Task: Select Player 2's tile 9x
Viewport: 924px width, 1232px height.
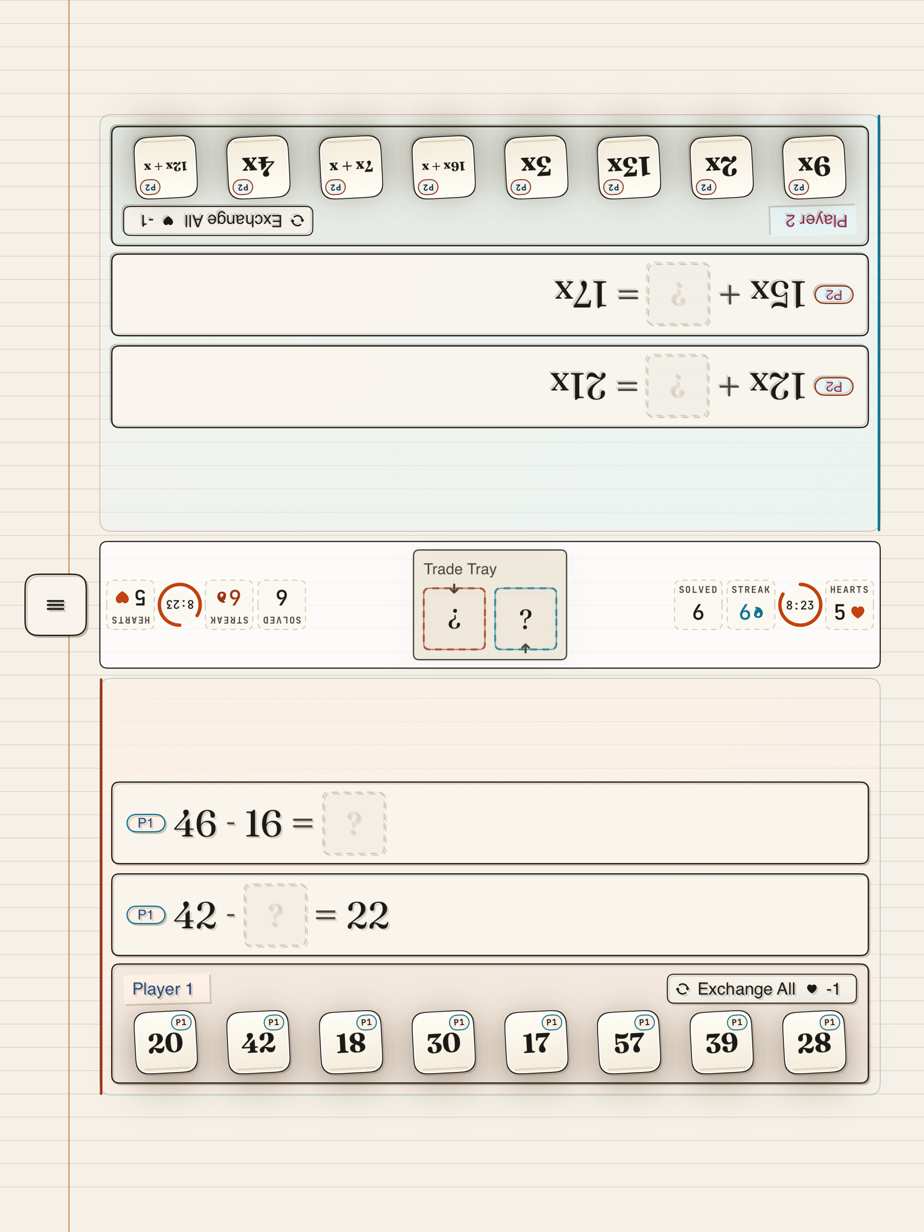Action: coord(814,167)
